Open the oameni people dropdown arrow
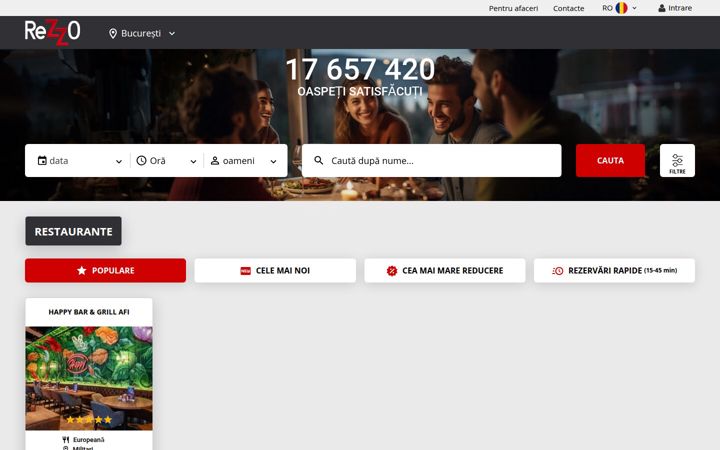This screenshot has width=720, height=450. (273, 161)
